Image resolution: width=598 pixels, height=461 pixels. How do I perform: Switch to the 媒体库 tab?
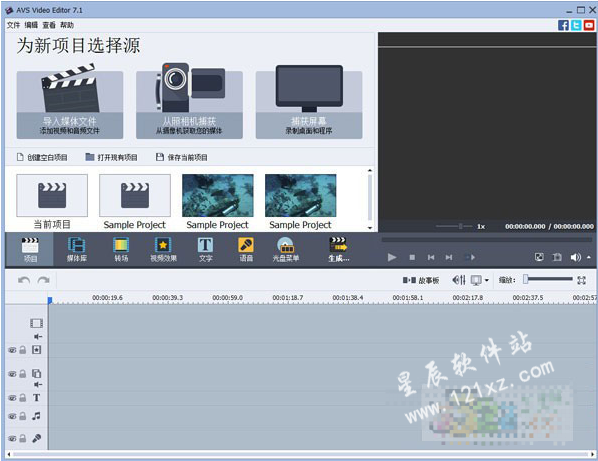[x=77, y=250]
